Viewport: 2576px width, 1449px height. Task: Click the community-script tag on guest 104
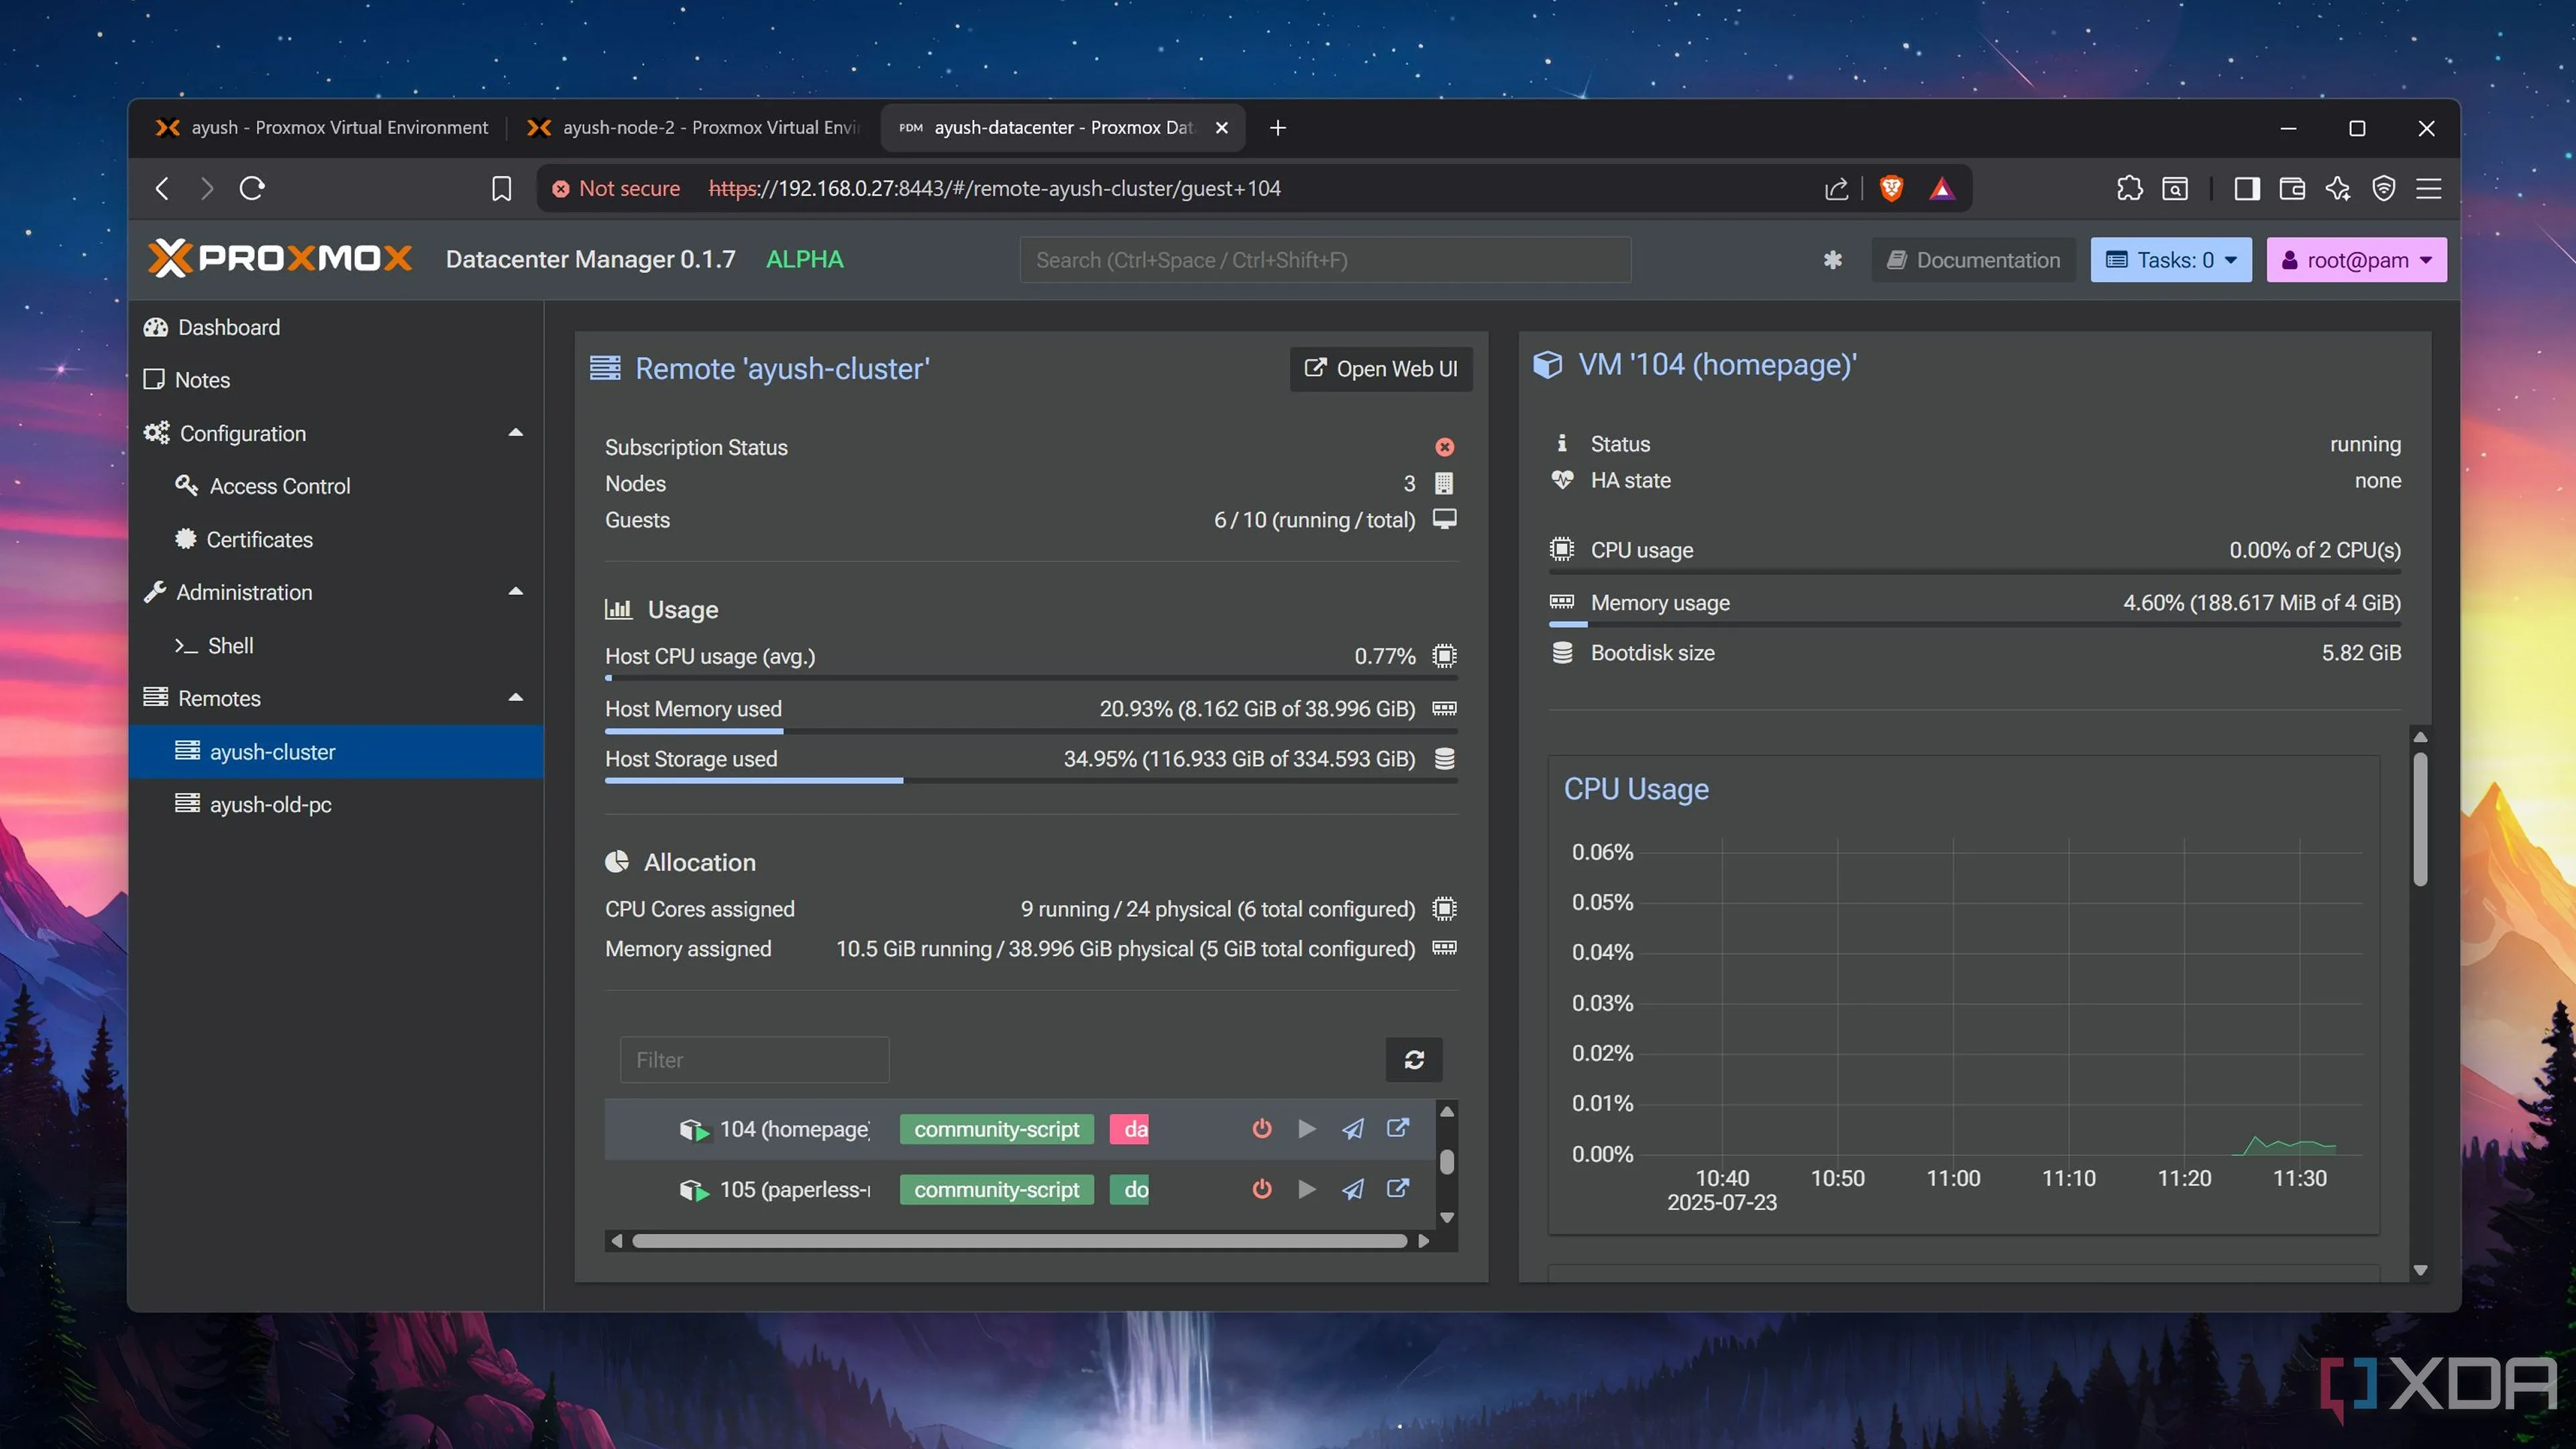point(996,1129)
